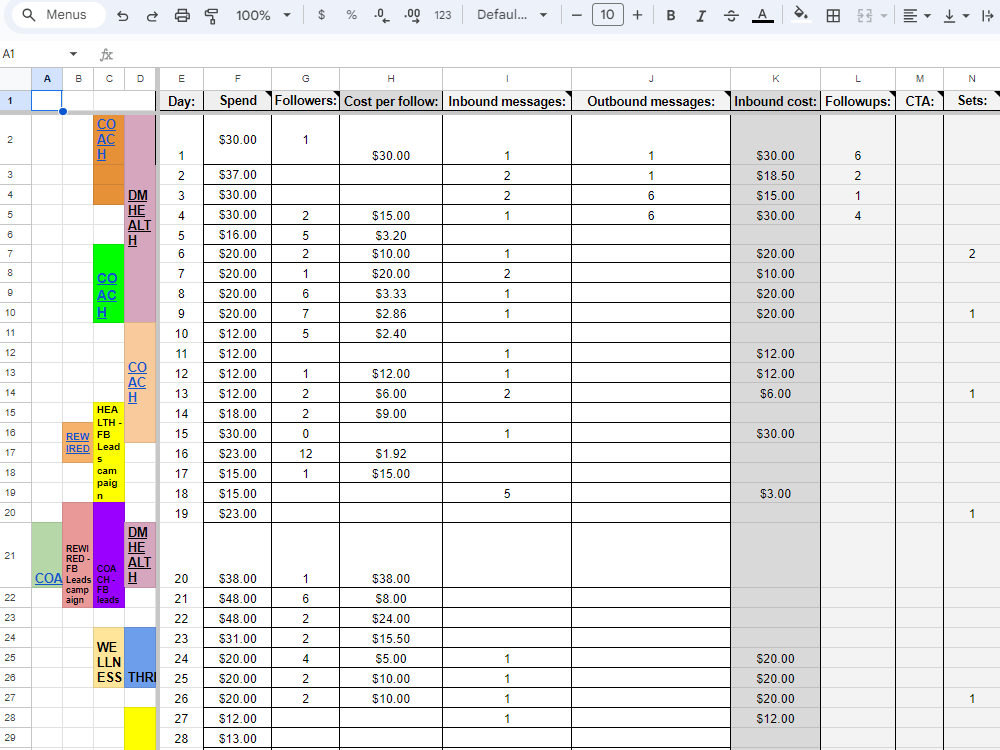
Task: Open the vertical align dropdown
Action: coord(956,15)
